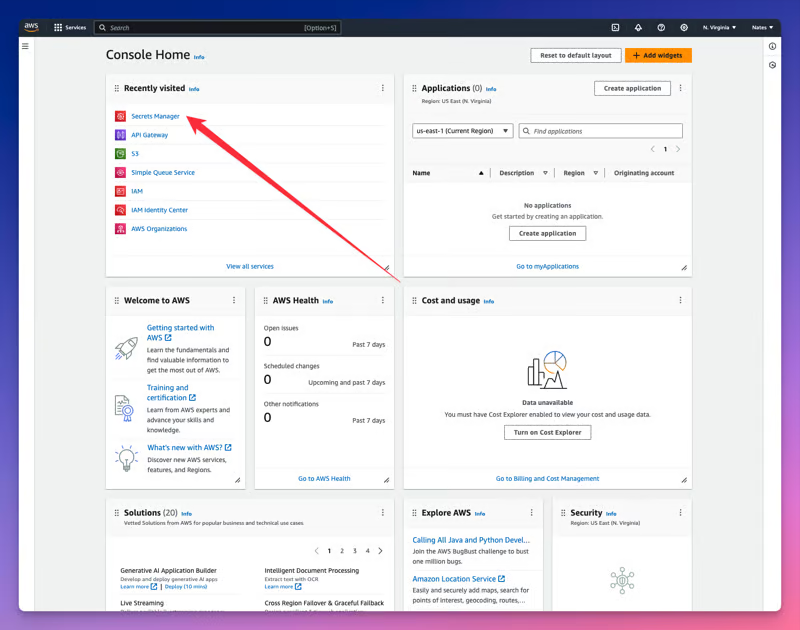800x630 pixels.
Task: Click the IAM Identity Center icon
Action: coord(120,210)
